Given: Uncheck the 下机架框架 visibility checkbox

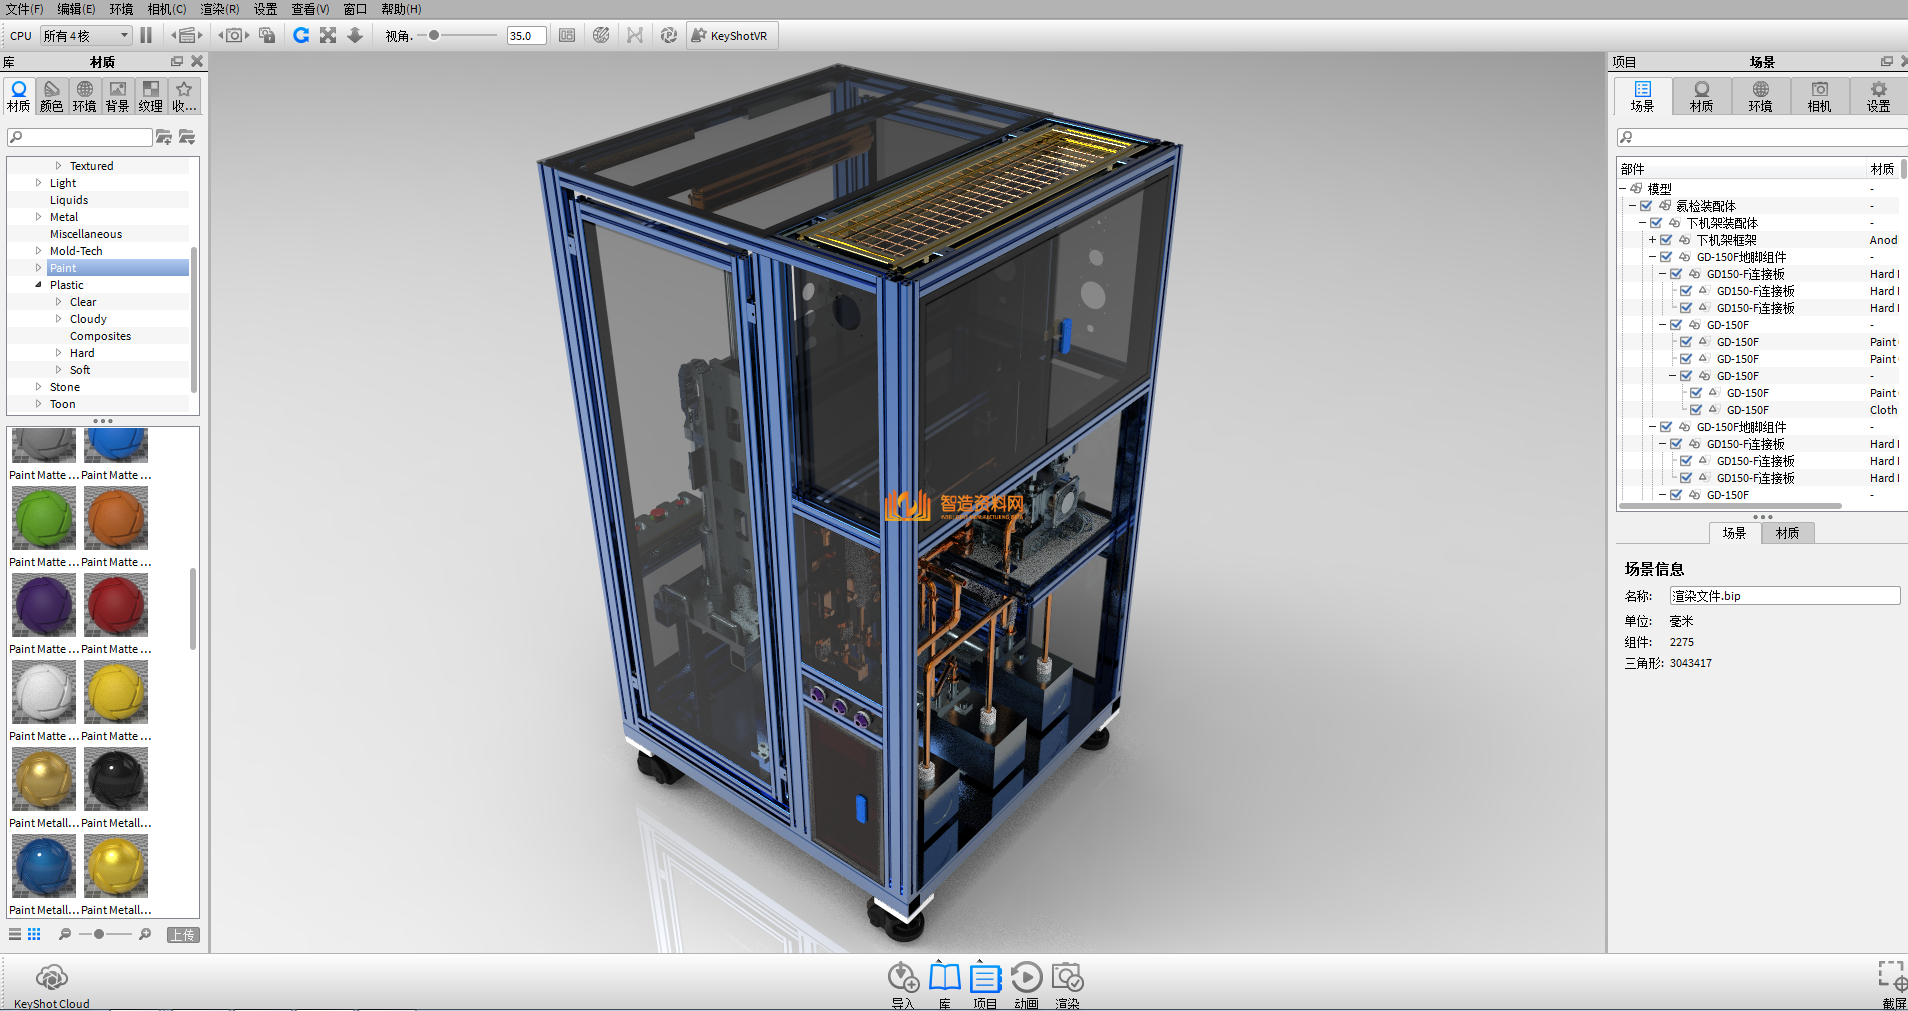Looking at the screenshot, I should [1666, 240].
